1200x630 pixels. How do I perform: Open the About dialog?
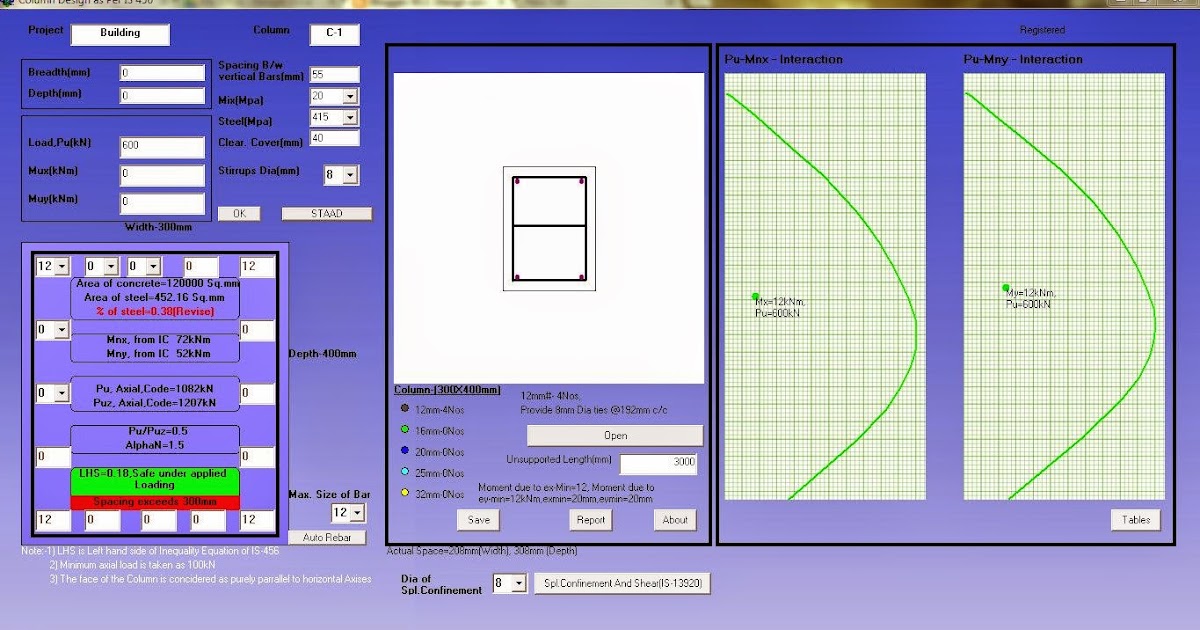coord(675,520)
